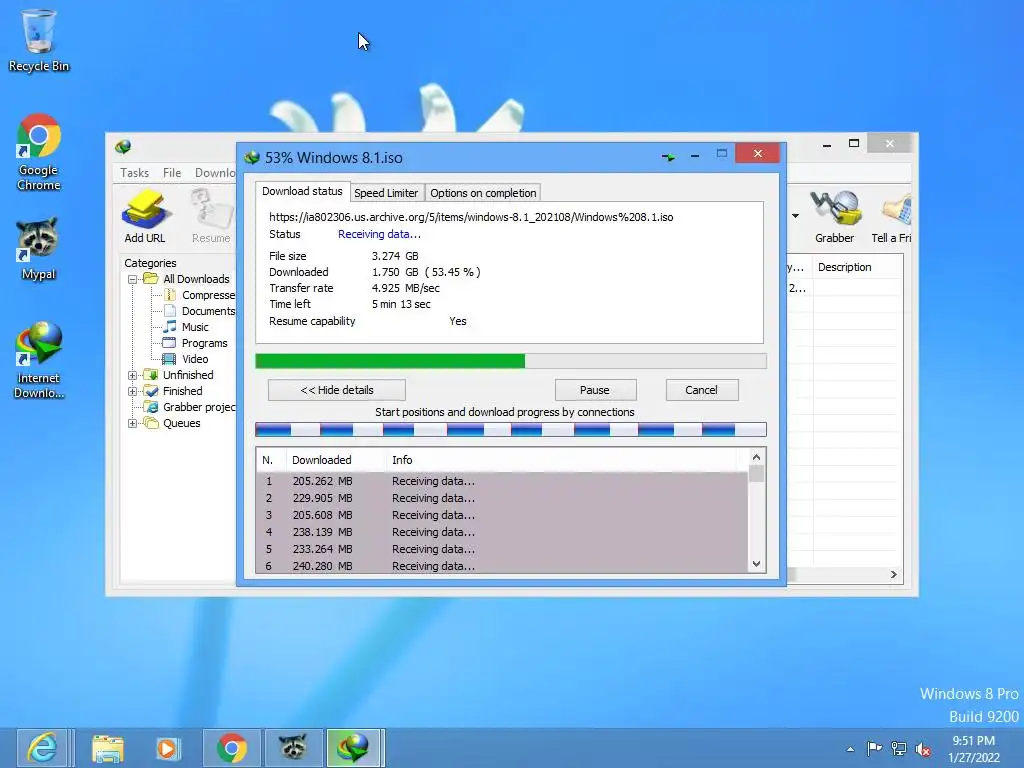
Task: Cancel the download
Action: click(701, 390)
